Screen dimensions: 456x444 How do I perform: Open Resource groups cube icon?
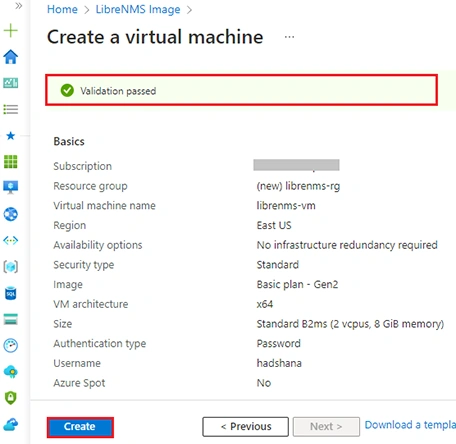[11, 267]
